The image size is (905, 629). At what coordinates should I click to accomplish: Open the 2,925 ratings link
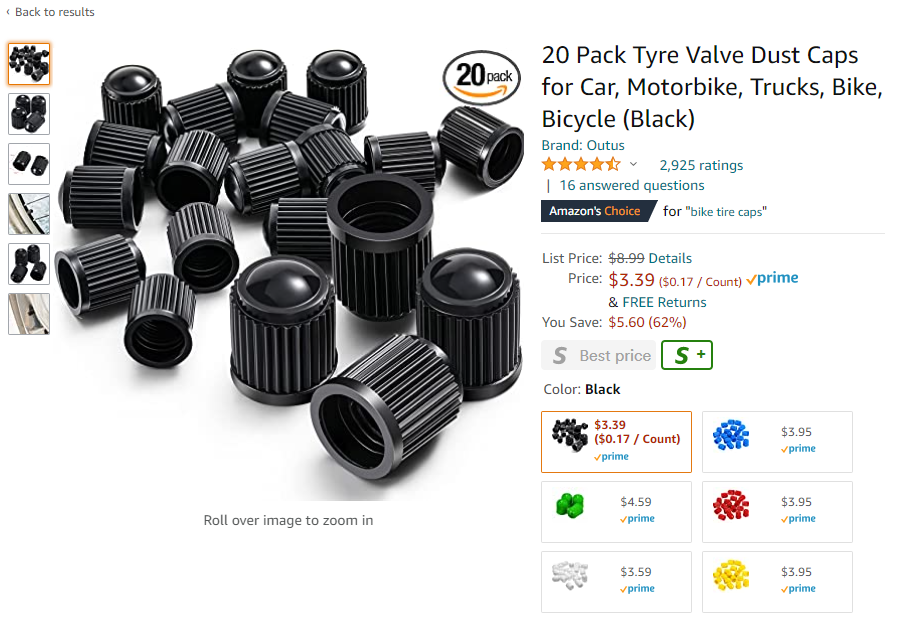[x=701, y=165]
